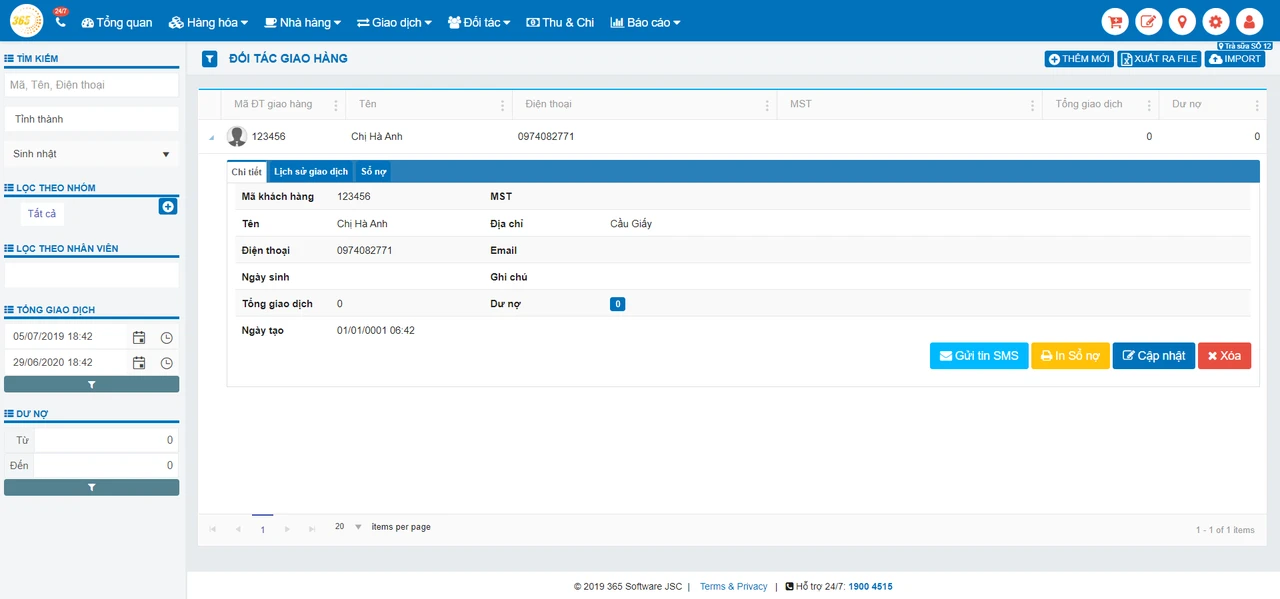The image size is (1280, 599).
Task: Click the XUẤT RA FILE button
Action: pos(1159,59)
